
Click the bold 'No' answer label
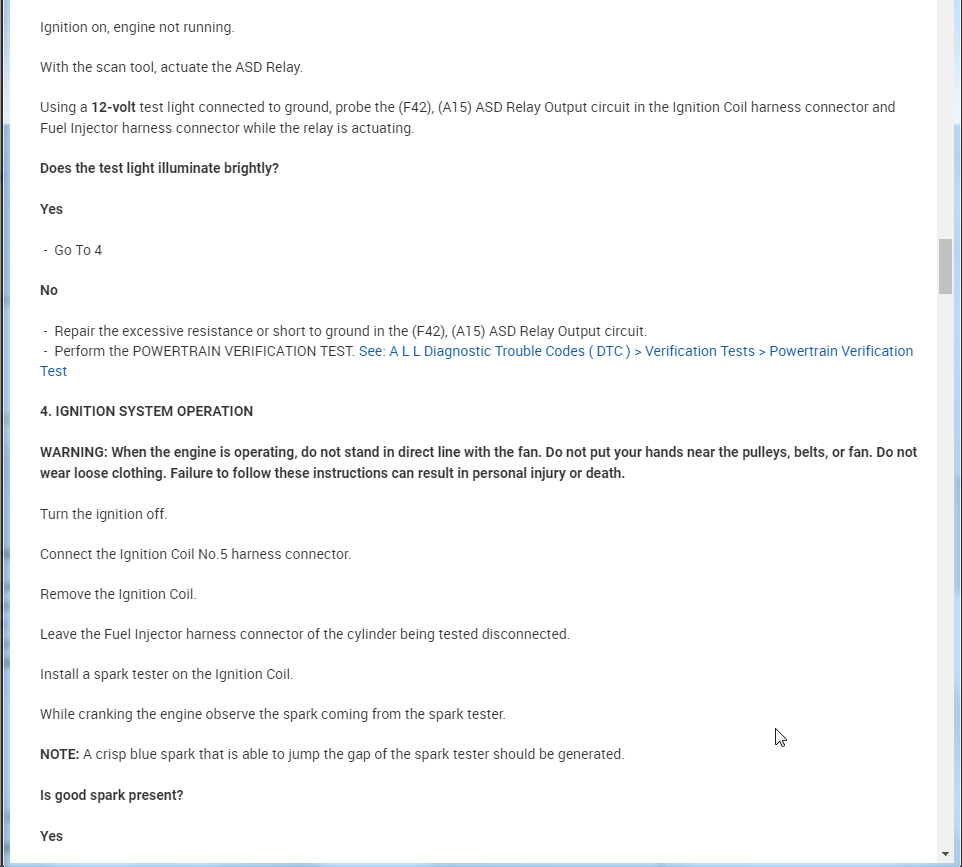49,290
